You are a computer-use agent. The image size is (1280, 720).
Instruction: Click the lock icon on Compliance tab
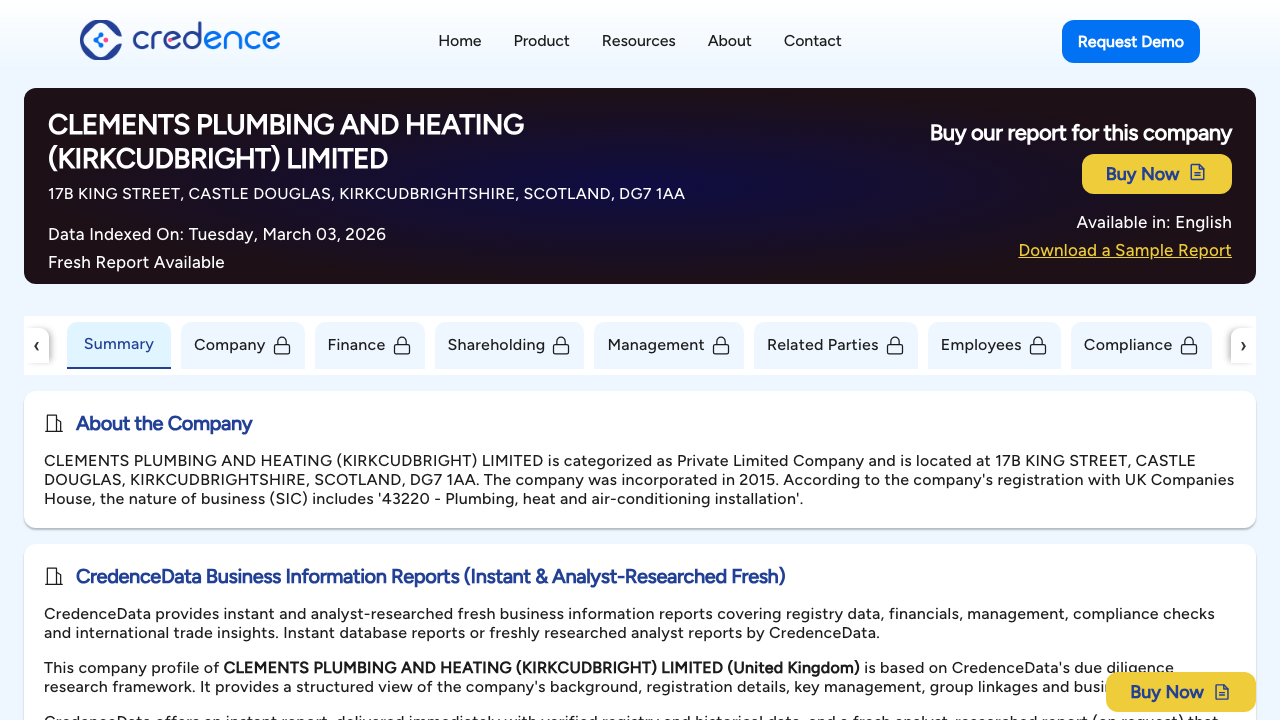(x=1189, y=345)
